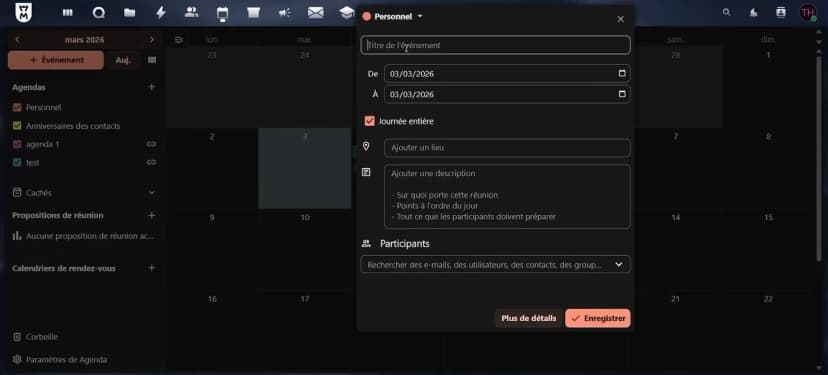Open the mars 2026 month picker

click(84, 40)
